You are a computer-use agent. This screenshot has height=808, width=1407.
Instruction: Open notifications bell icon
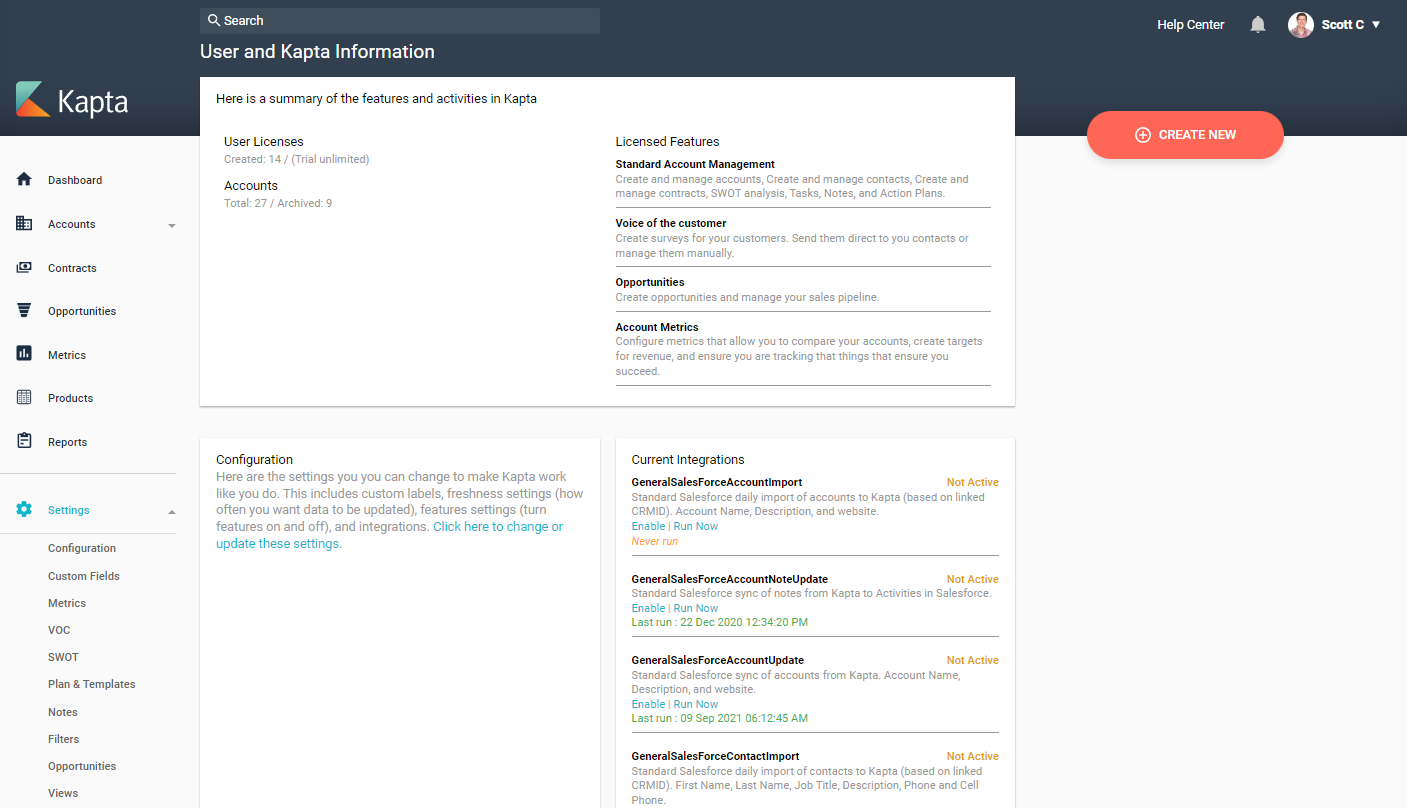pyautogui.click(x=1258, y=25)
